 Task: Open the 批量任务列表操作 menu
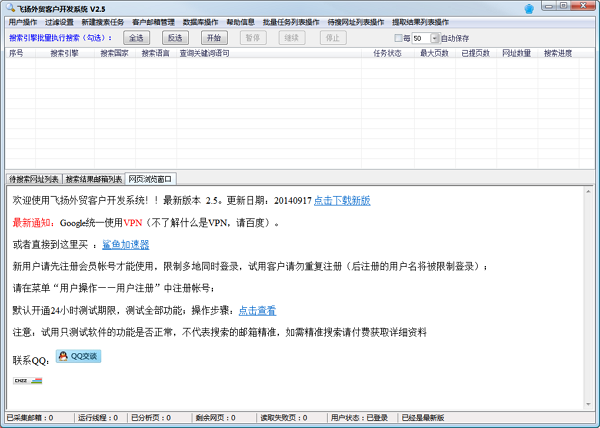(291, 22)
